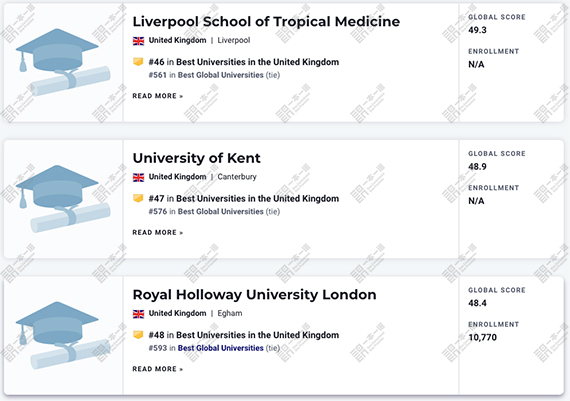
Task: Click UK flag icon under Royal Holloway
Action: pyautogui.click(x=139, y=314)
